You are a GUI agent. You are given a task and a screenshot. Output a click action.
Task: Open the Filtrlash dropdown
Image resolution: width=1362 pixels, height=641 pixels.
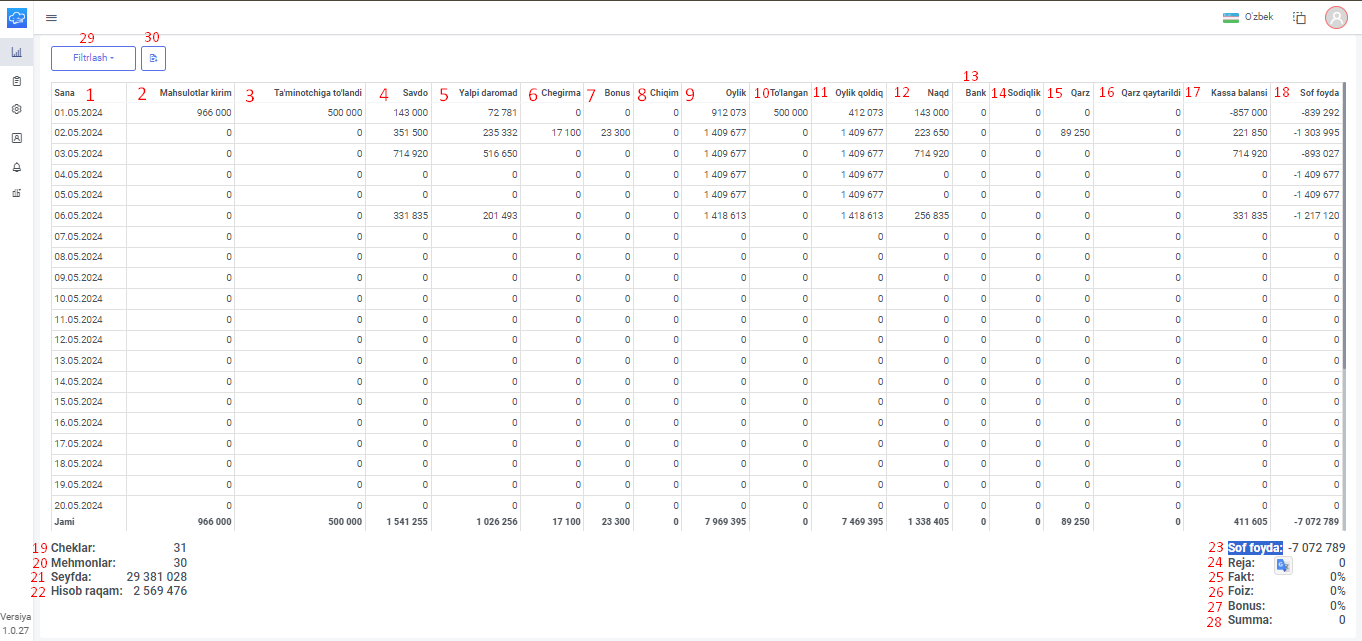pos(93,58)
